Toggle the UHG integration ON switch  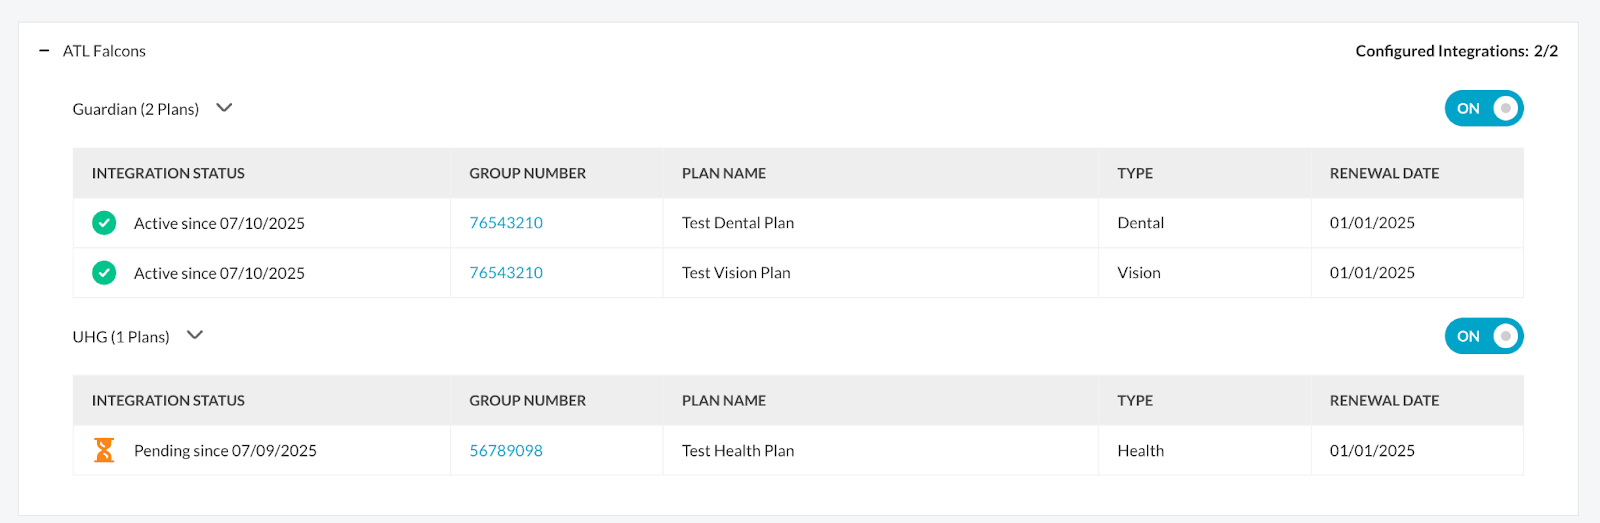[x=1483, y=336]
